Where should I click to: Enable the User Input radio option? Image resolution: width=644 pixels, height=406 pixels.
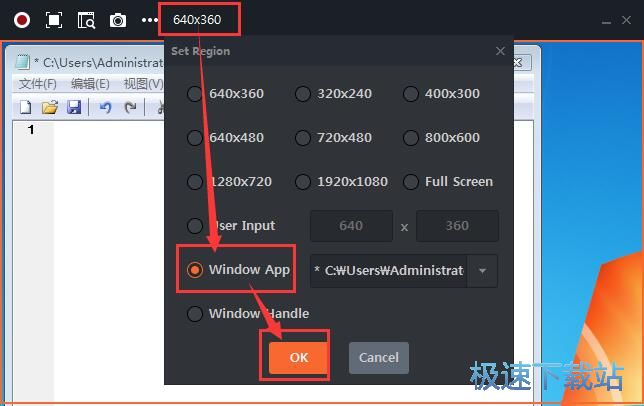194,225
